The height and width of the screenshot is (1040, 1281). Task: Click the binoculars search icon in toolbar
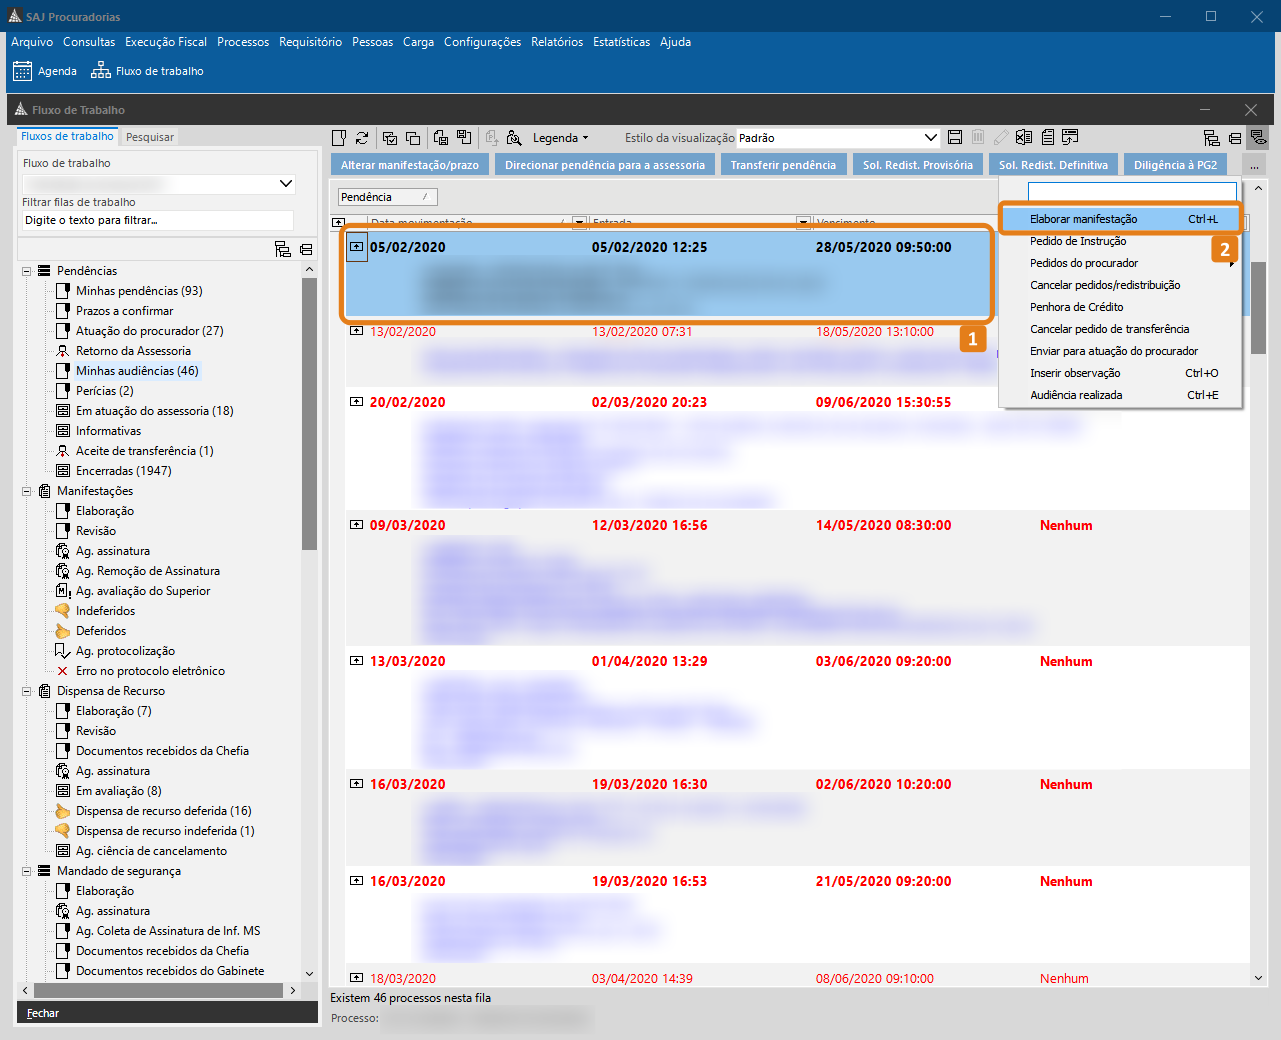[x=514, y=138]
